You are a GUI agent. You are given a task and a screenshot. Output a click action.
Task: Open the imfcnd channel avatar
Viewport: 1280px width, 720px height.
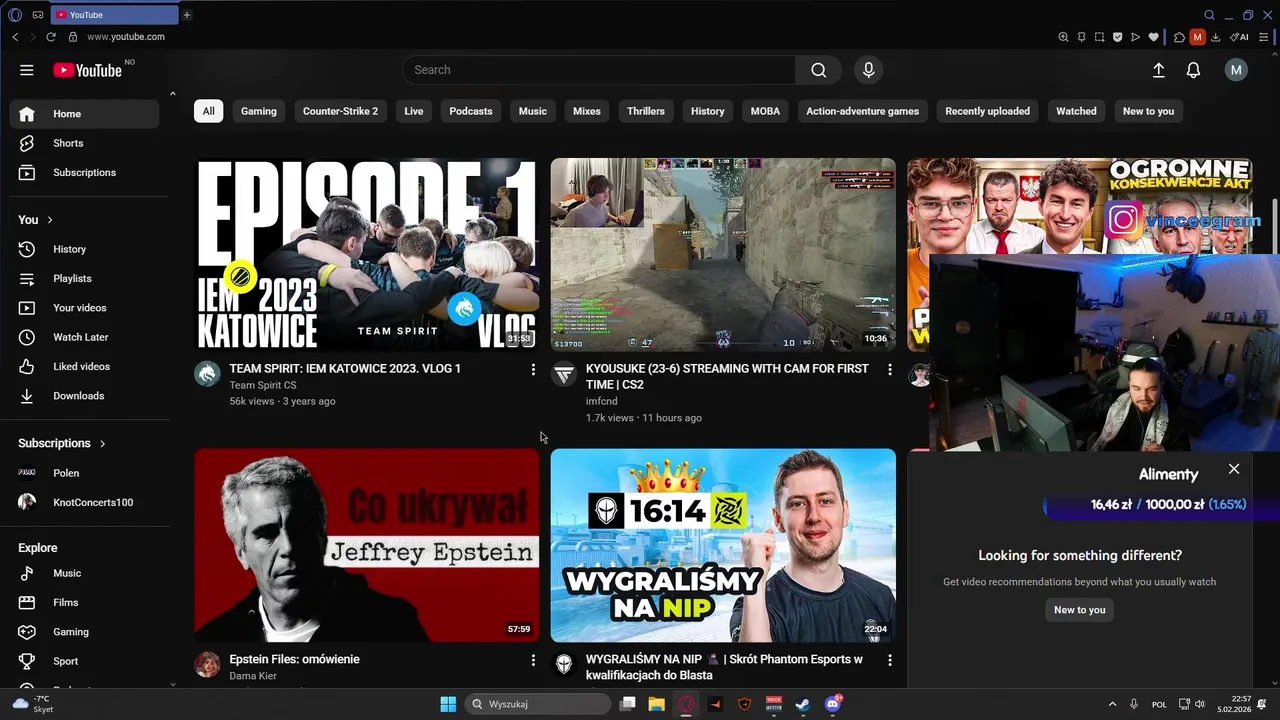[x=564, y=374]
